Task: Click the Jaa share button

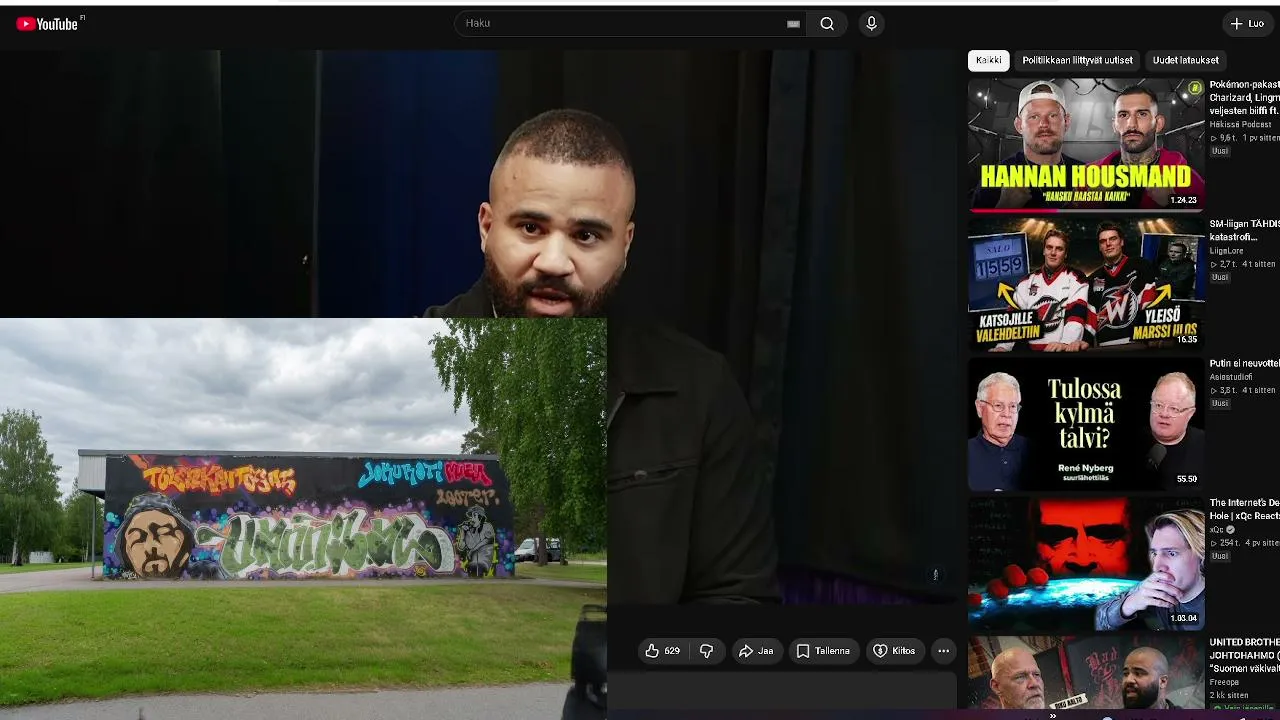Action: pyautogui.click(x=756, y=651)
